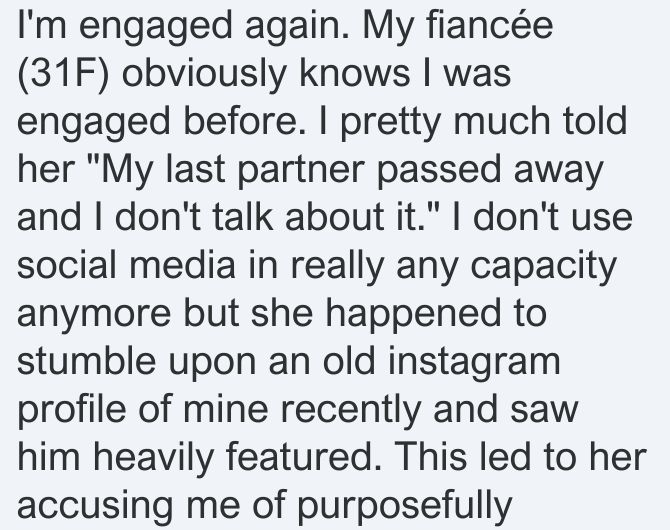
Task: Click the word "fiancée" in the first line
Action: (x=489, y=25)
